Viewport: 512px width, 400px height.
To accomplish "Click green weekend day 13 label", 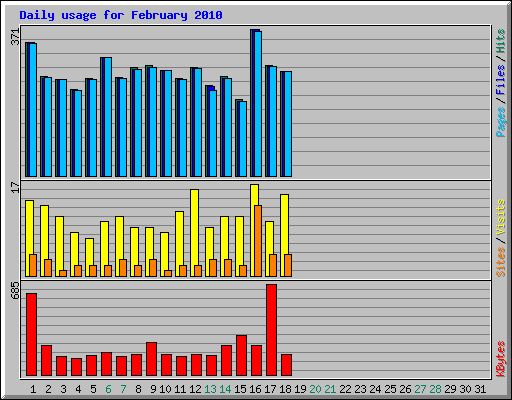I will (x=210, y=389).
